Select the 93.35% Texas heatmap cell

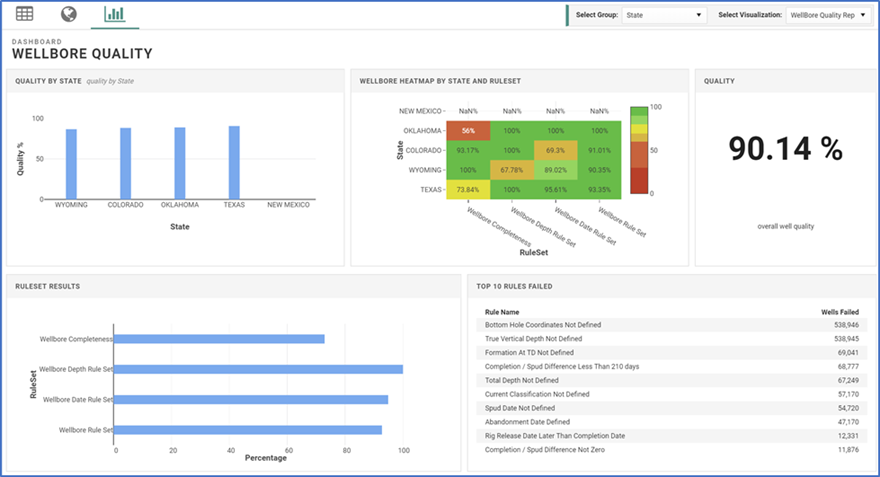[599, 190]
